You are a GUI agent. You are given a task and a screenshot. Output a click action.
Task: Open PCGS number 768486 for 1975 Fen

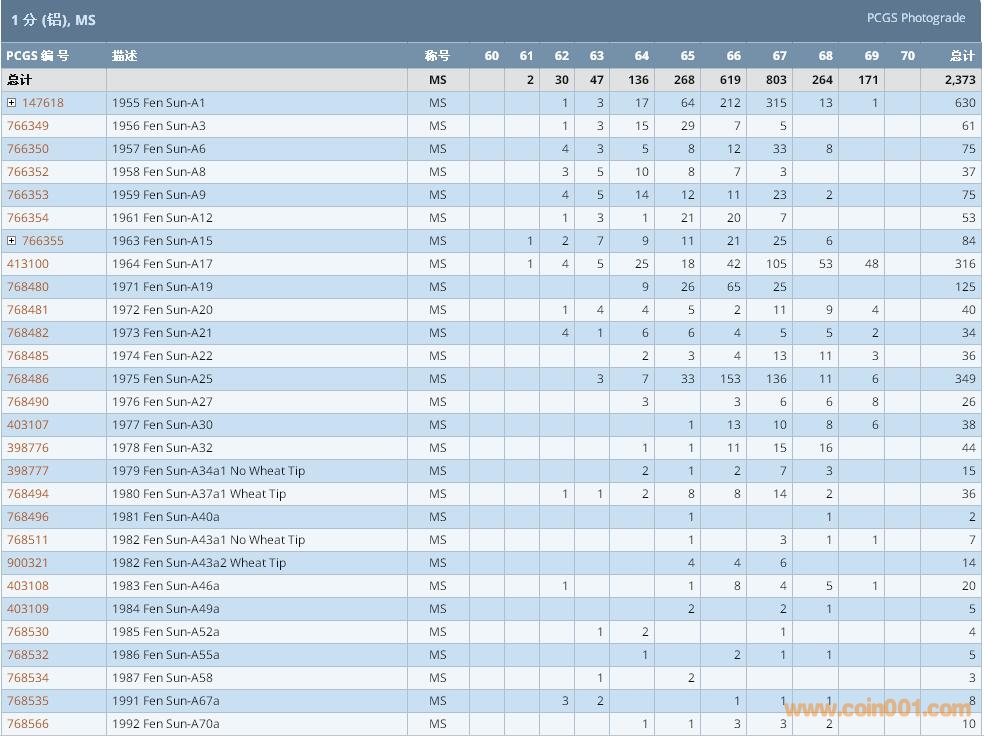click(x=28, y=379)
